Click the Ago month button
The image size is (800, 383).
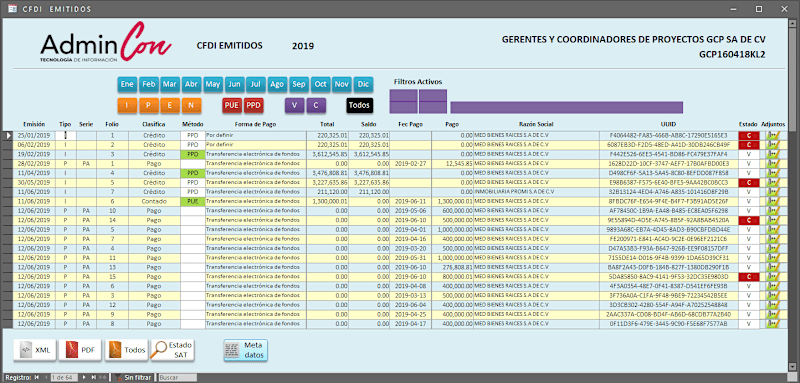(277, 84)
